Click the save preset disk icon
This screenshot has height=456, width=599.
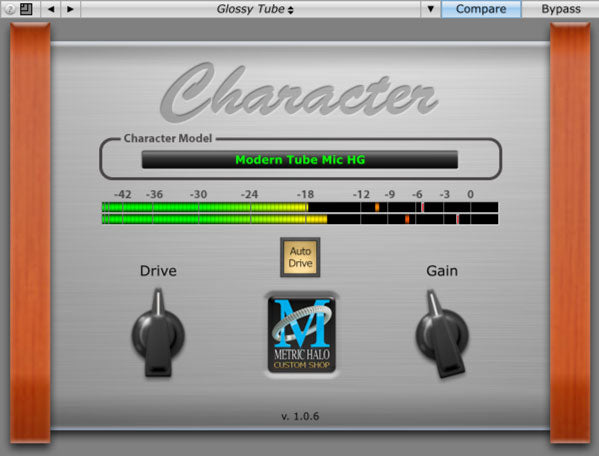click(26, 9)
